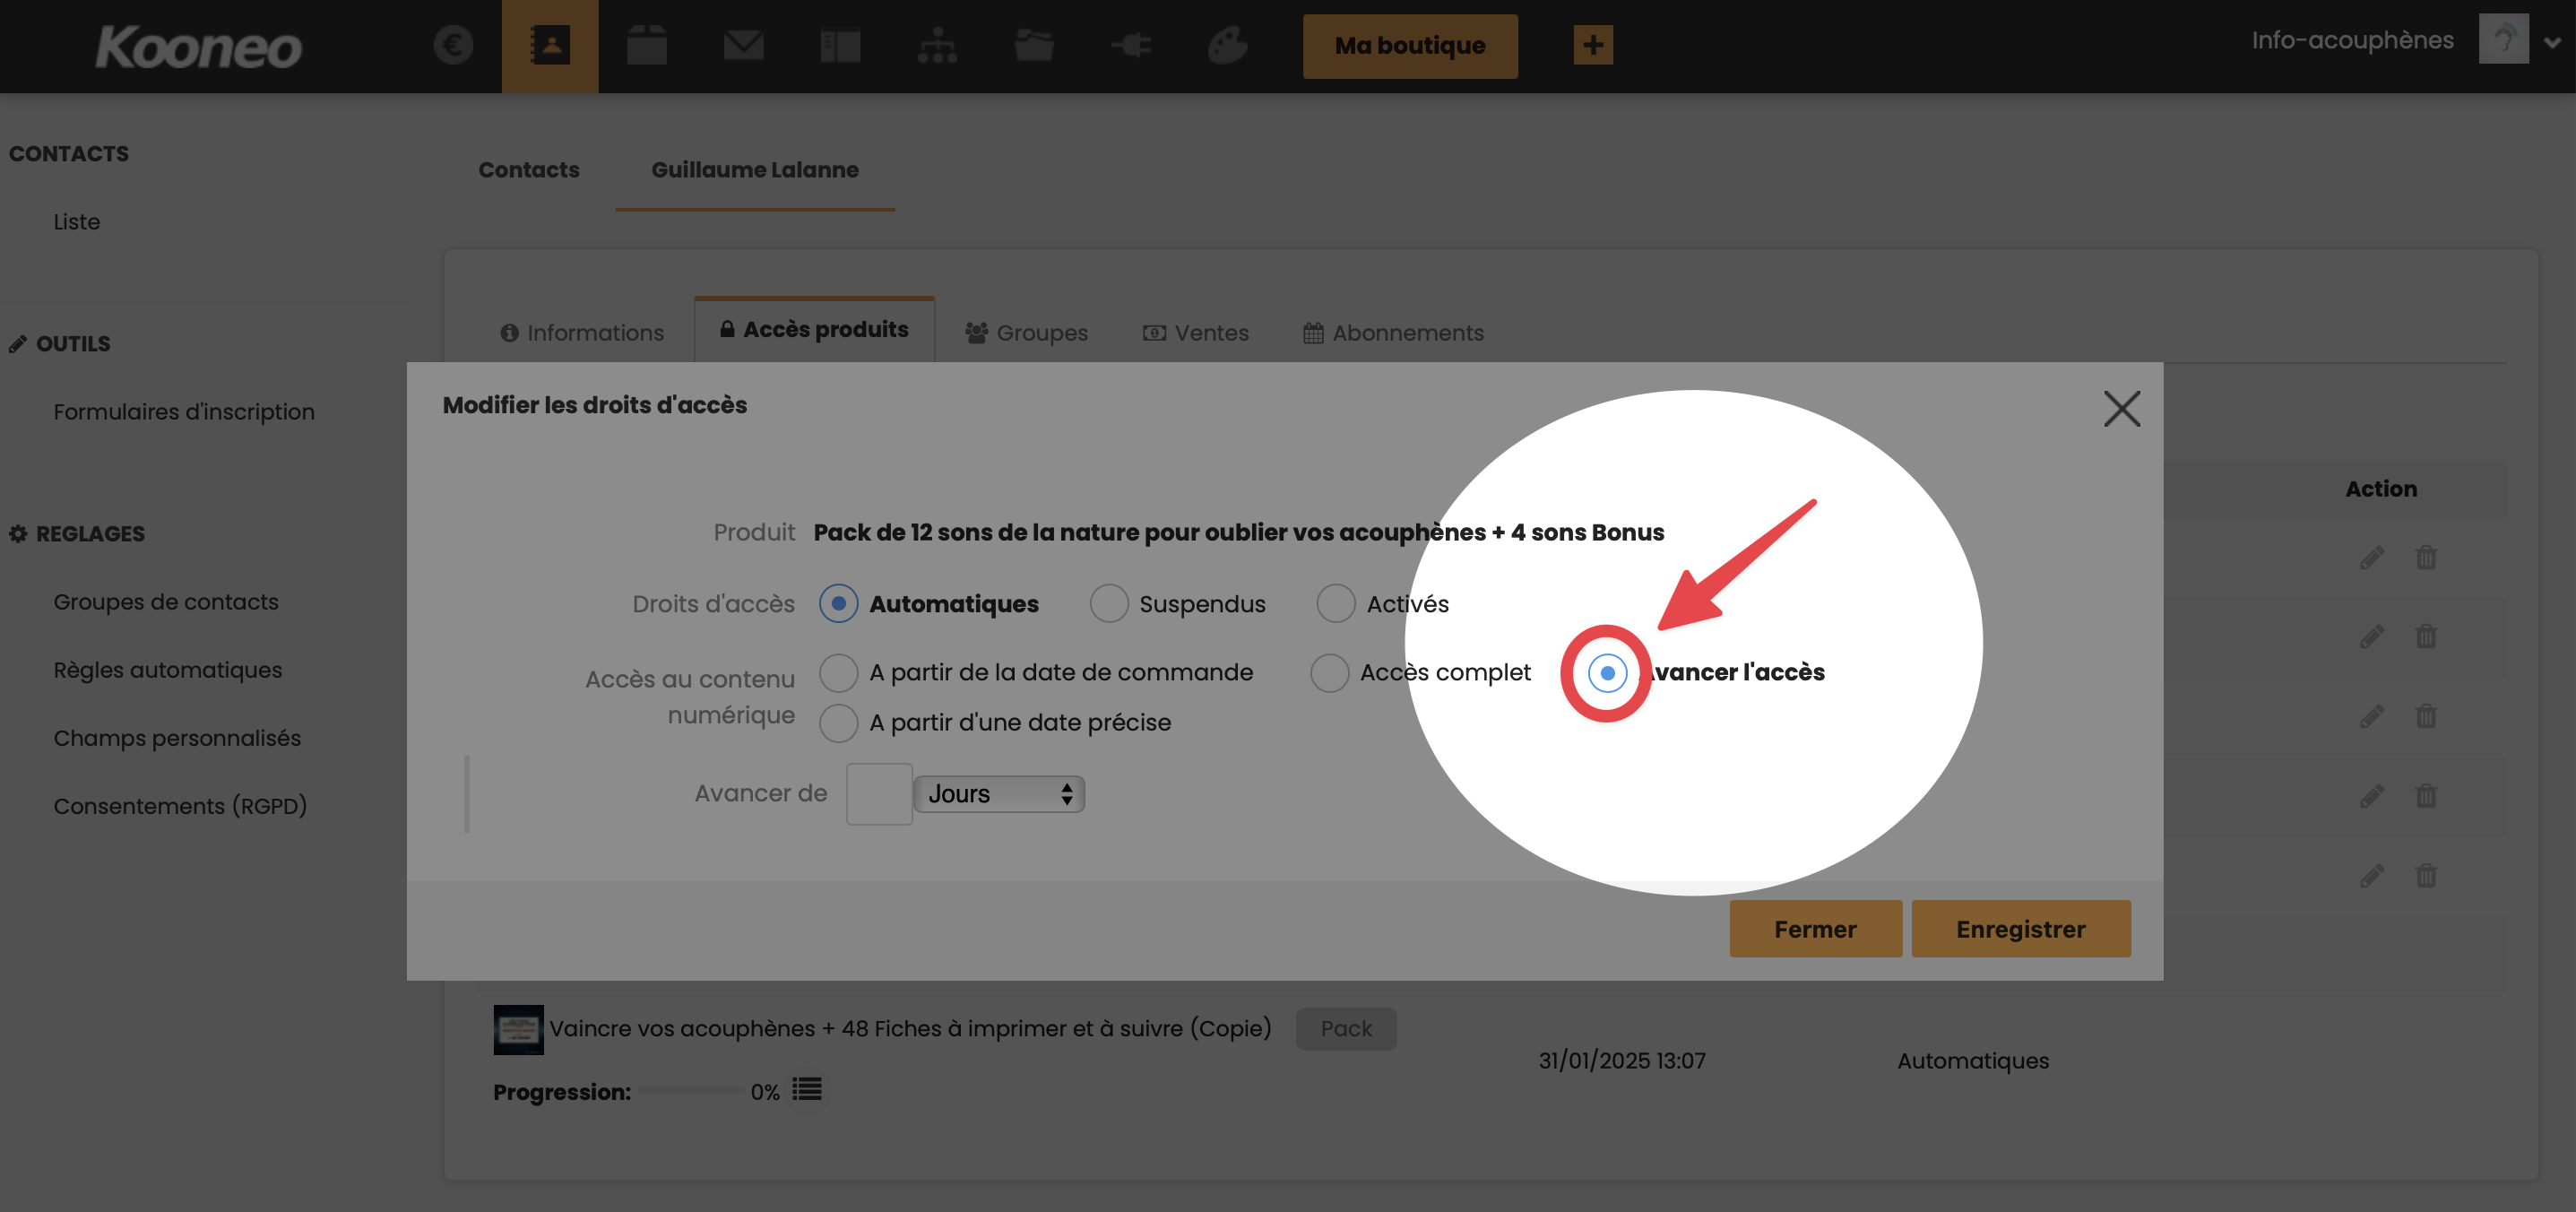2576x1212 pixels.
Task: Open the design palette icon
Action: click(x=1227, y=45)
